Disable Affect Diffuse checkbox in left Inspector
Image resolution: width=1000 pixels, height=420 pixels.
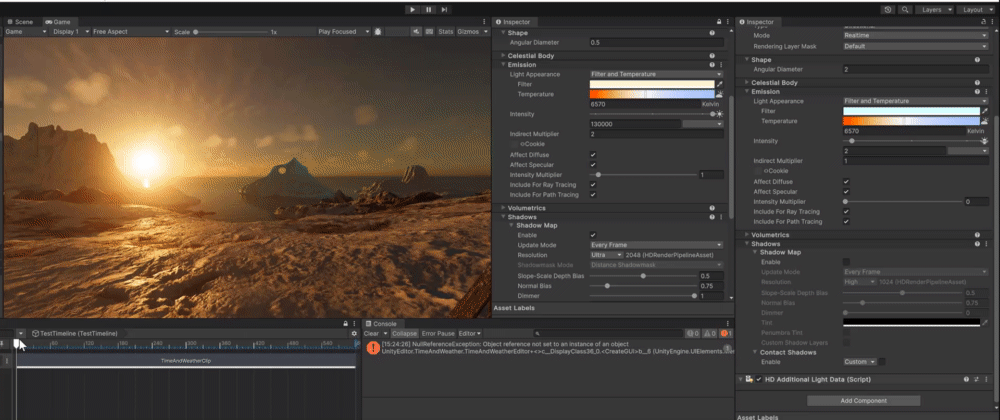click(593, 155)
